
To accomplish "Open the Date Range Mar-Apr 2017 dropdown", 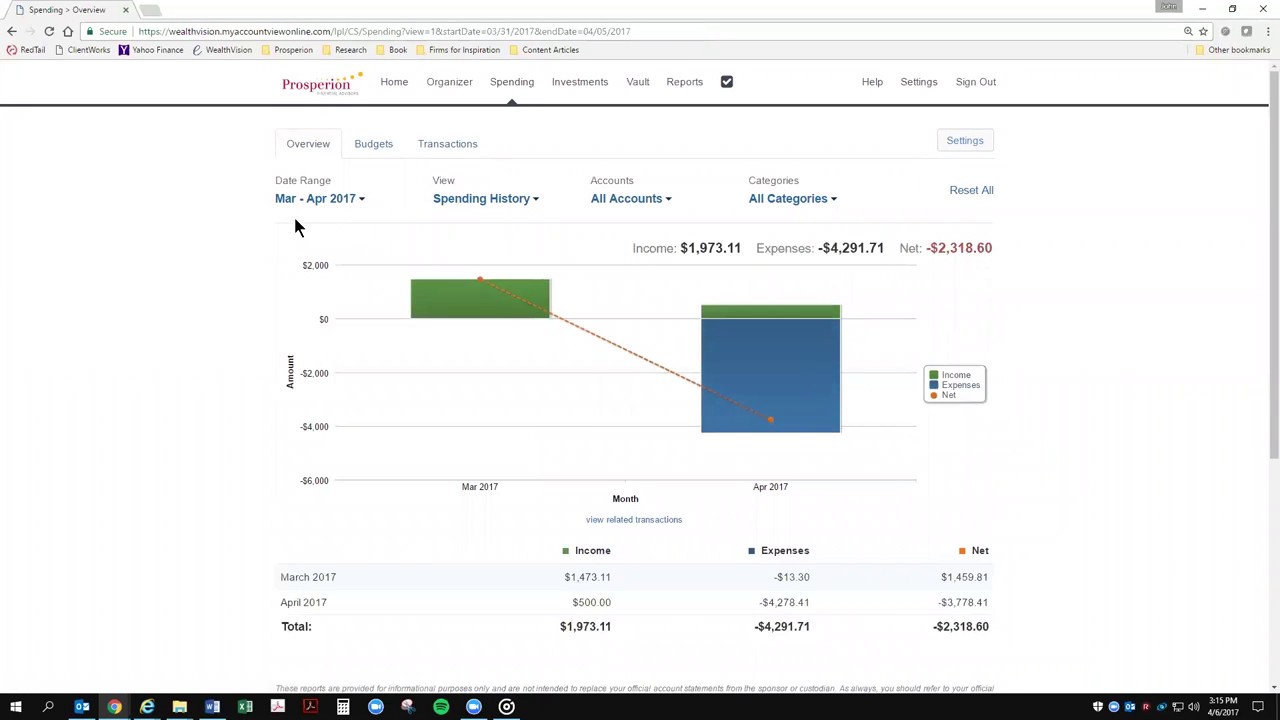I will point(320,198).
